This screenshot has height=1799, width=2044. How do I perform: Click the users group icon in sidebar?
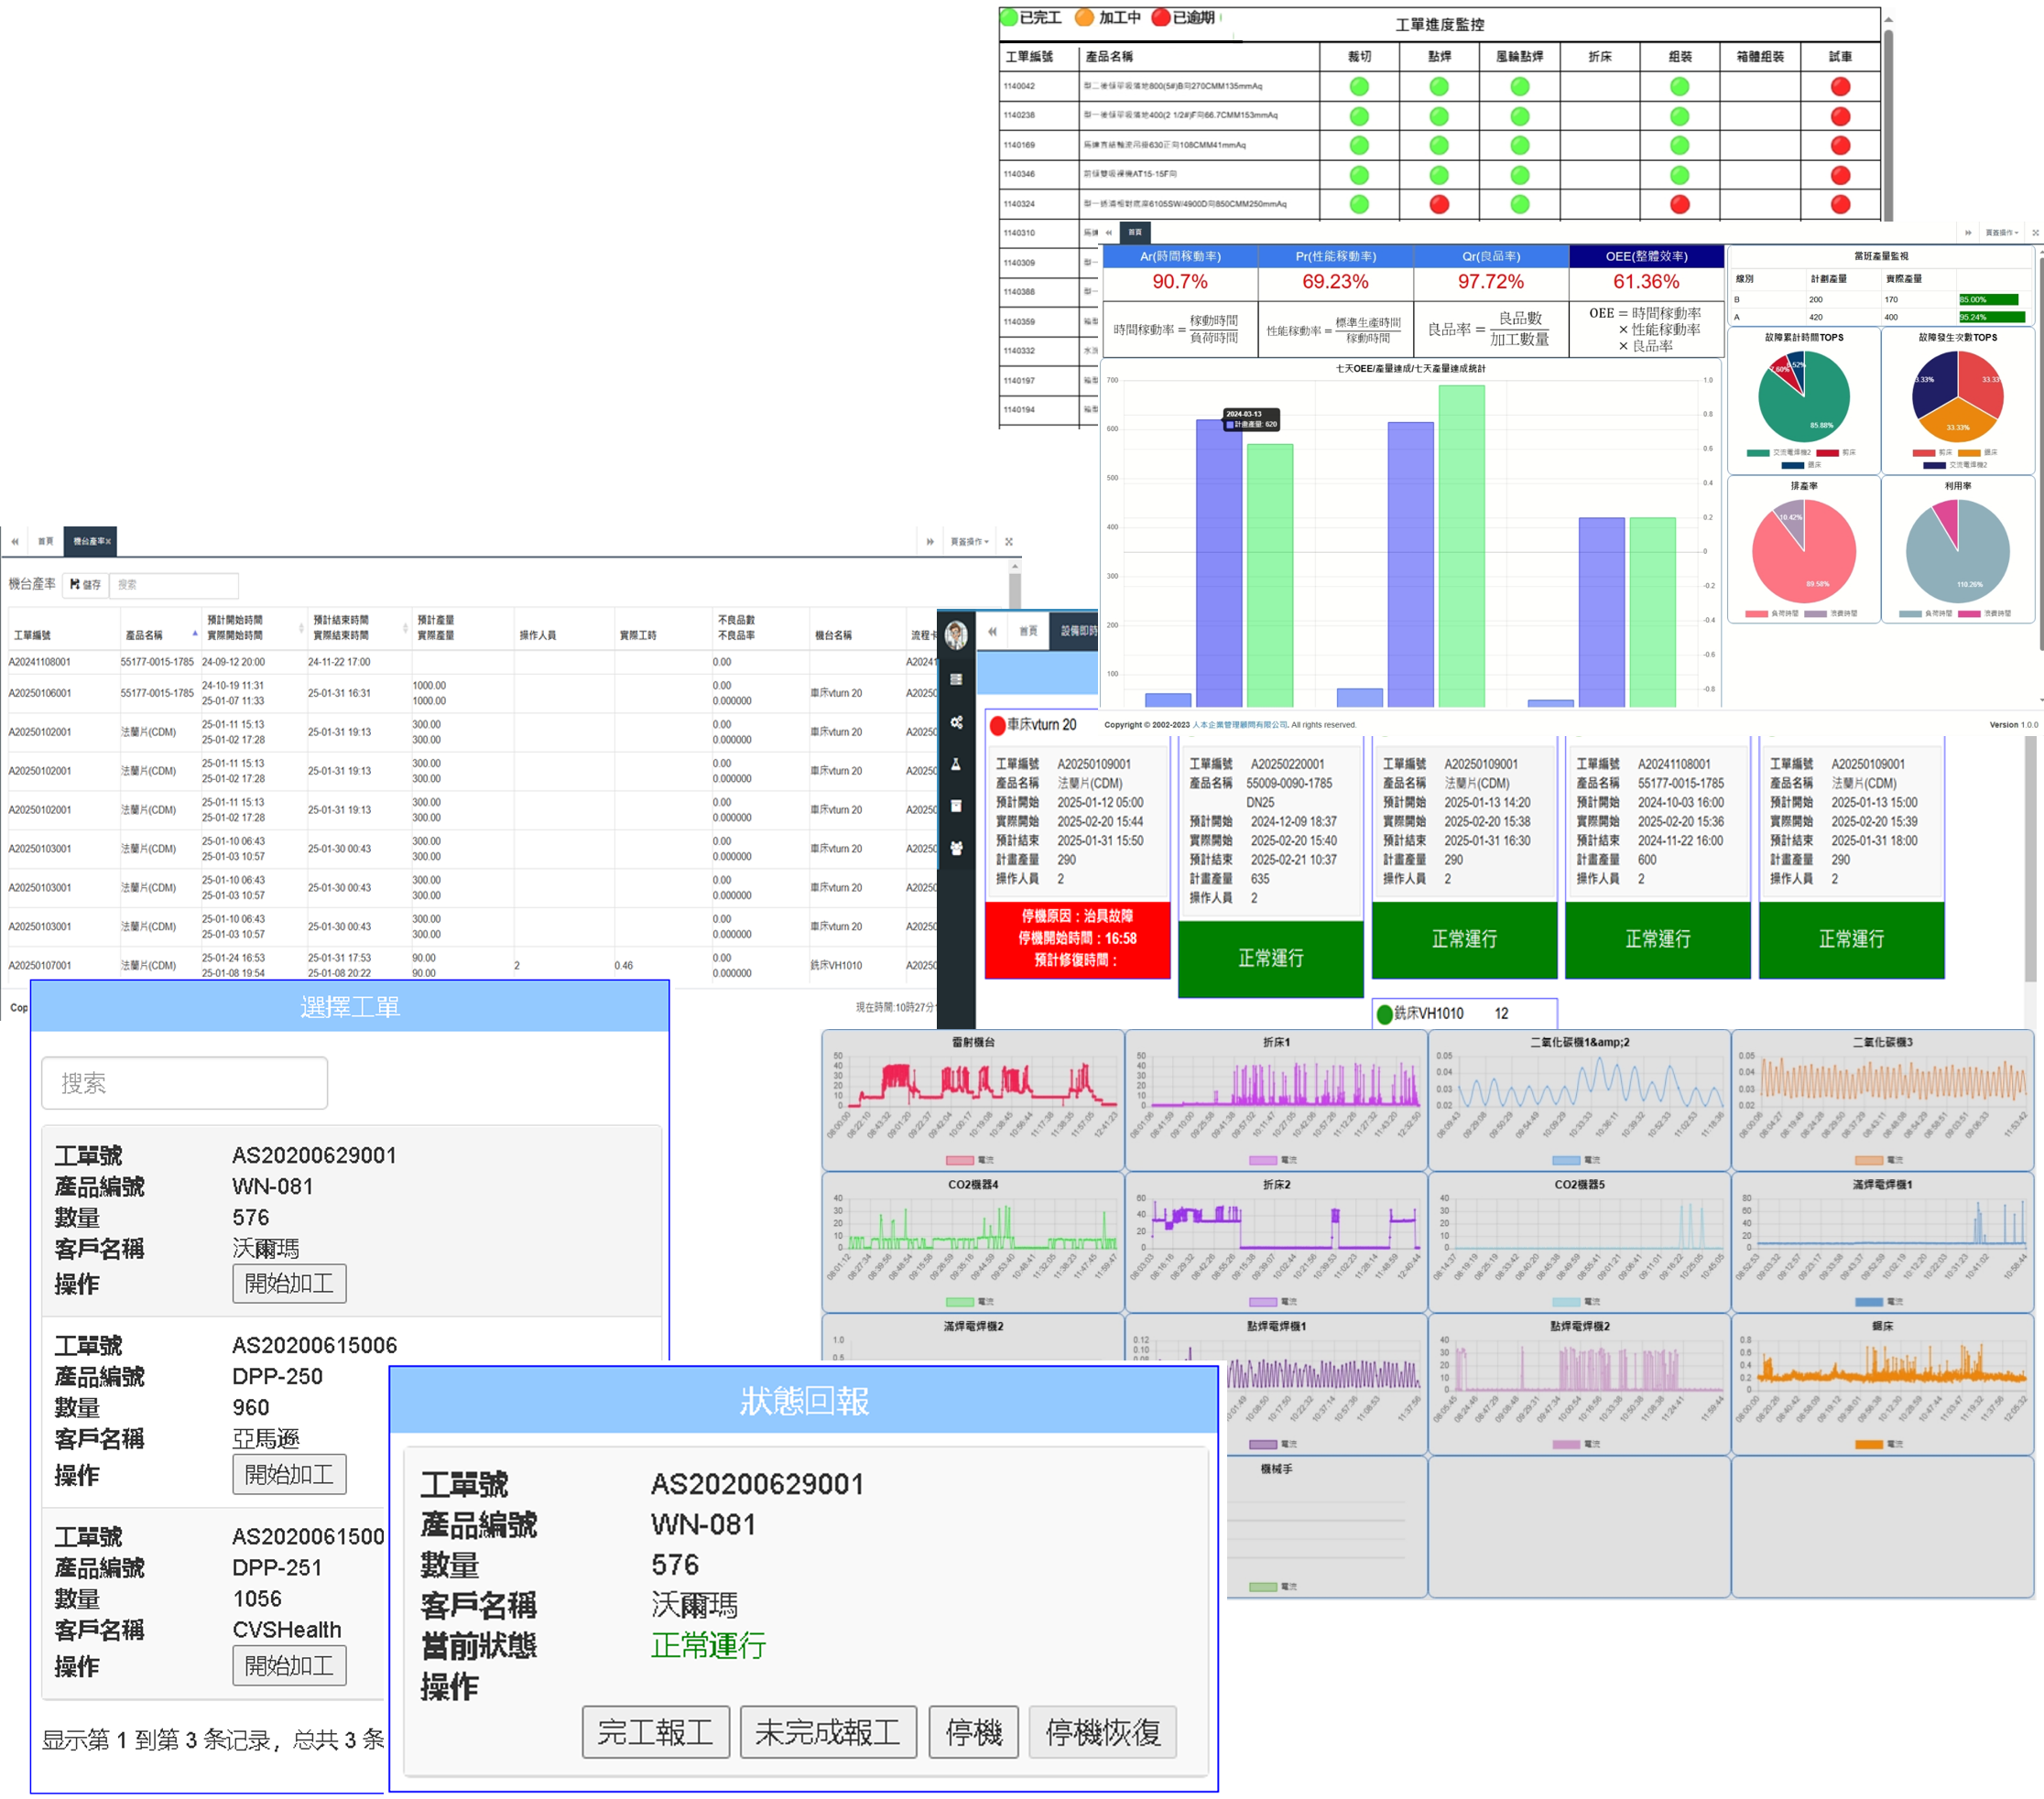956,848
